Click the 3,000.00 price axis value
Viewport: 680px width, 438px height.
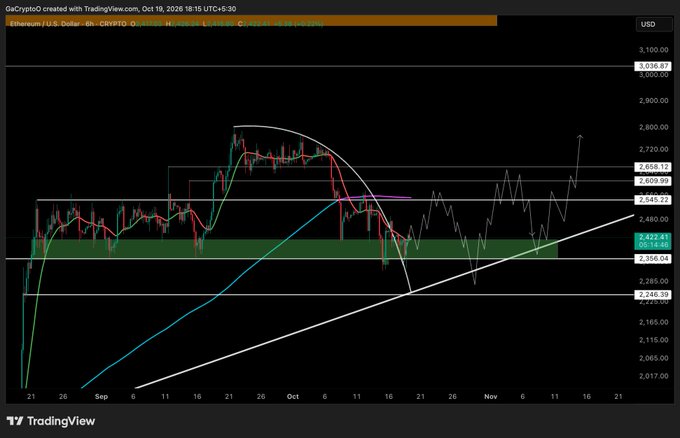(654, 75)
